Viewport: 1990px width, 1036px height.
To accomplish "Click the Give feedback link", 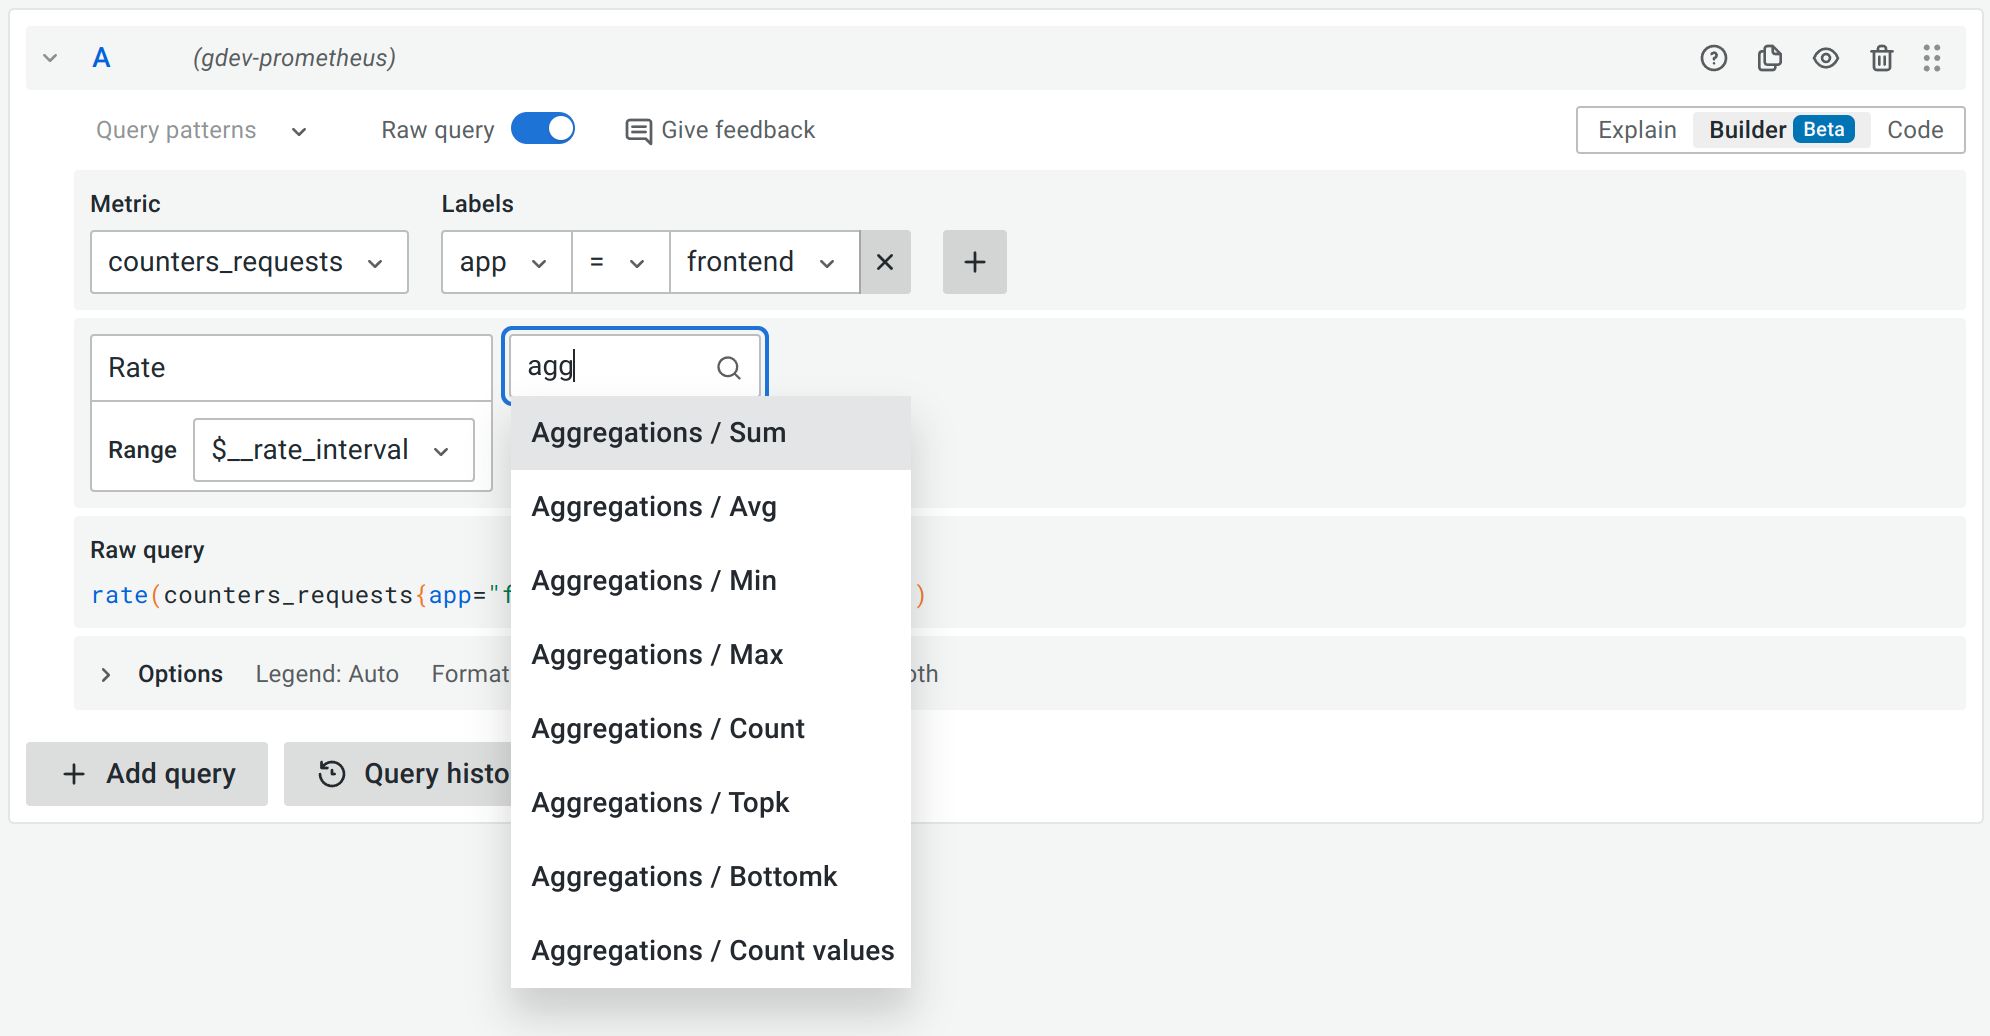I will point(720,130).
